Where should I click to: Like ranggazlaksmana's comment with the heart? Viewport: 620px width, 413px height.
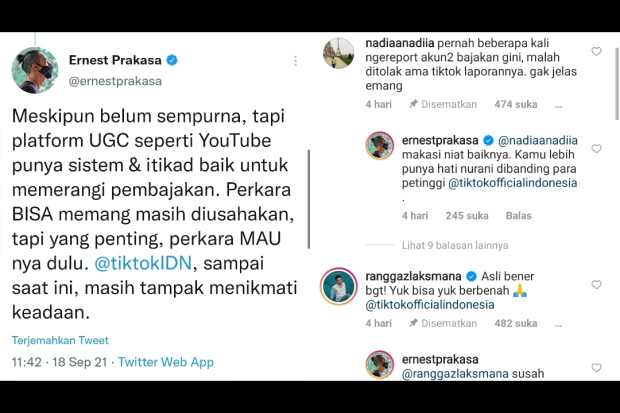tap(596, 285)
